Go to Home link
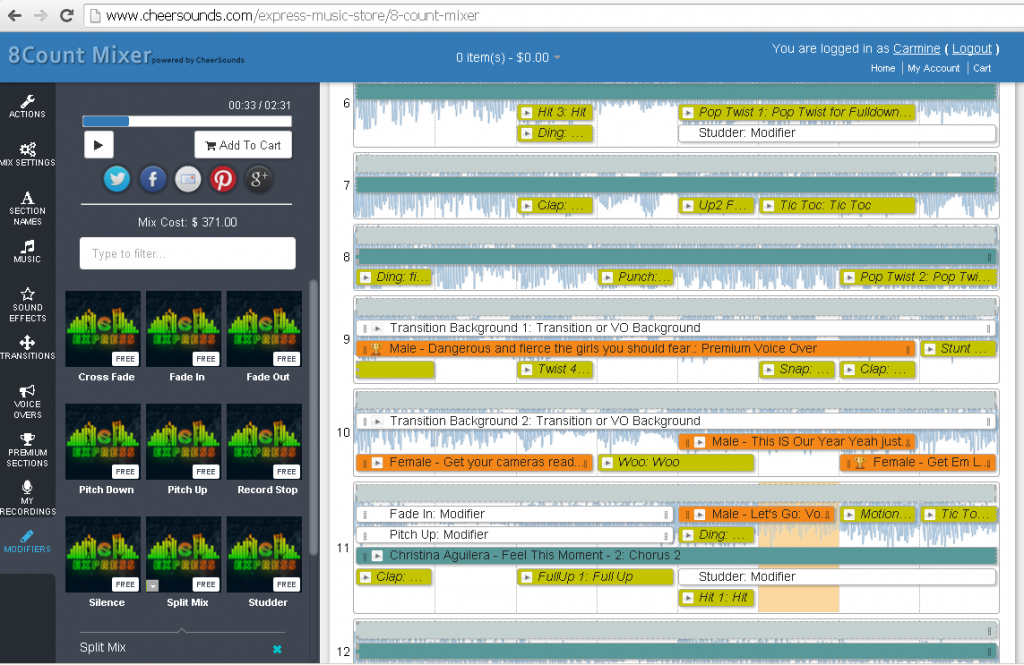1024x665 pixels. 882,68
